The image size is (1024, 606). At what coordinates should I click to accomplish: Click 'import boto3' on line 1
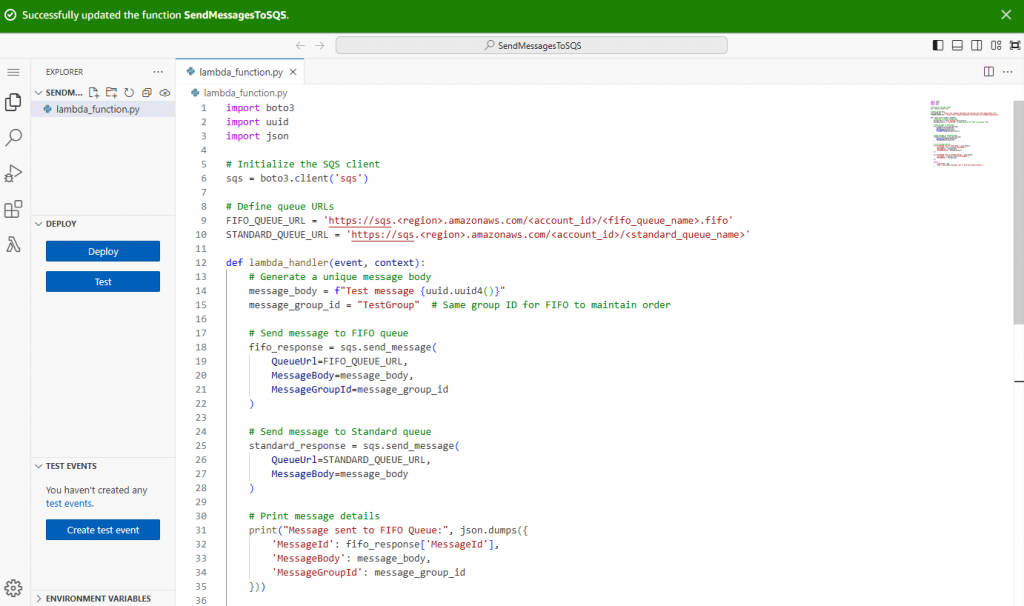pos(260,108)
